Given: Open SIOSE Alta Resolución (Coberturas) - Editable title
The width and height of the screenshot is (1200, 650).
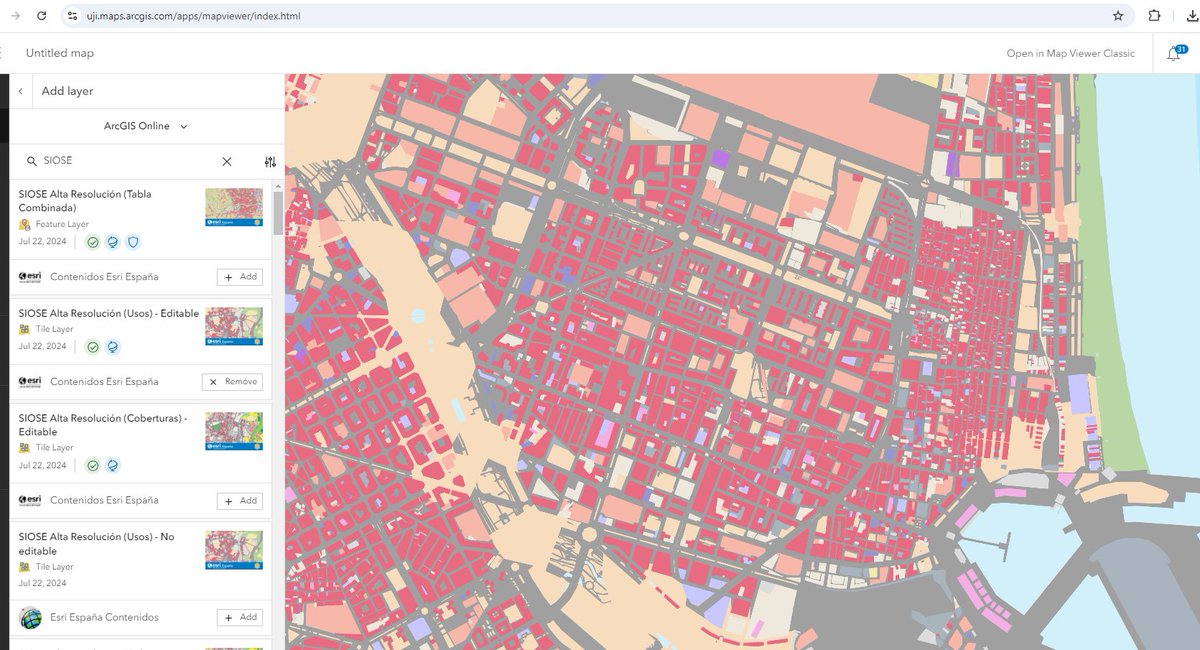Looking at the screenshot, I should 103,425.
